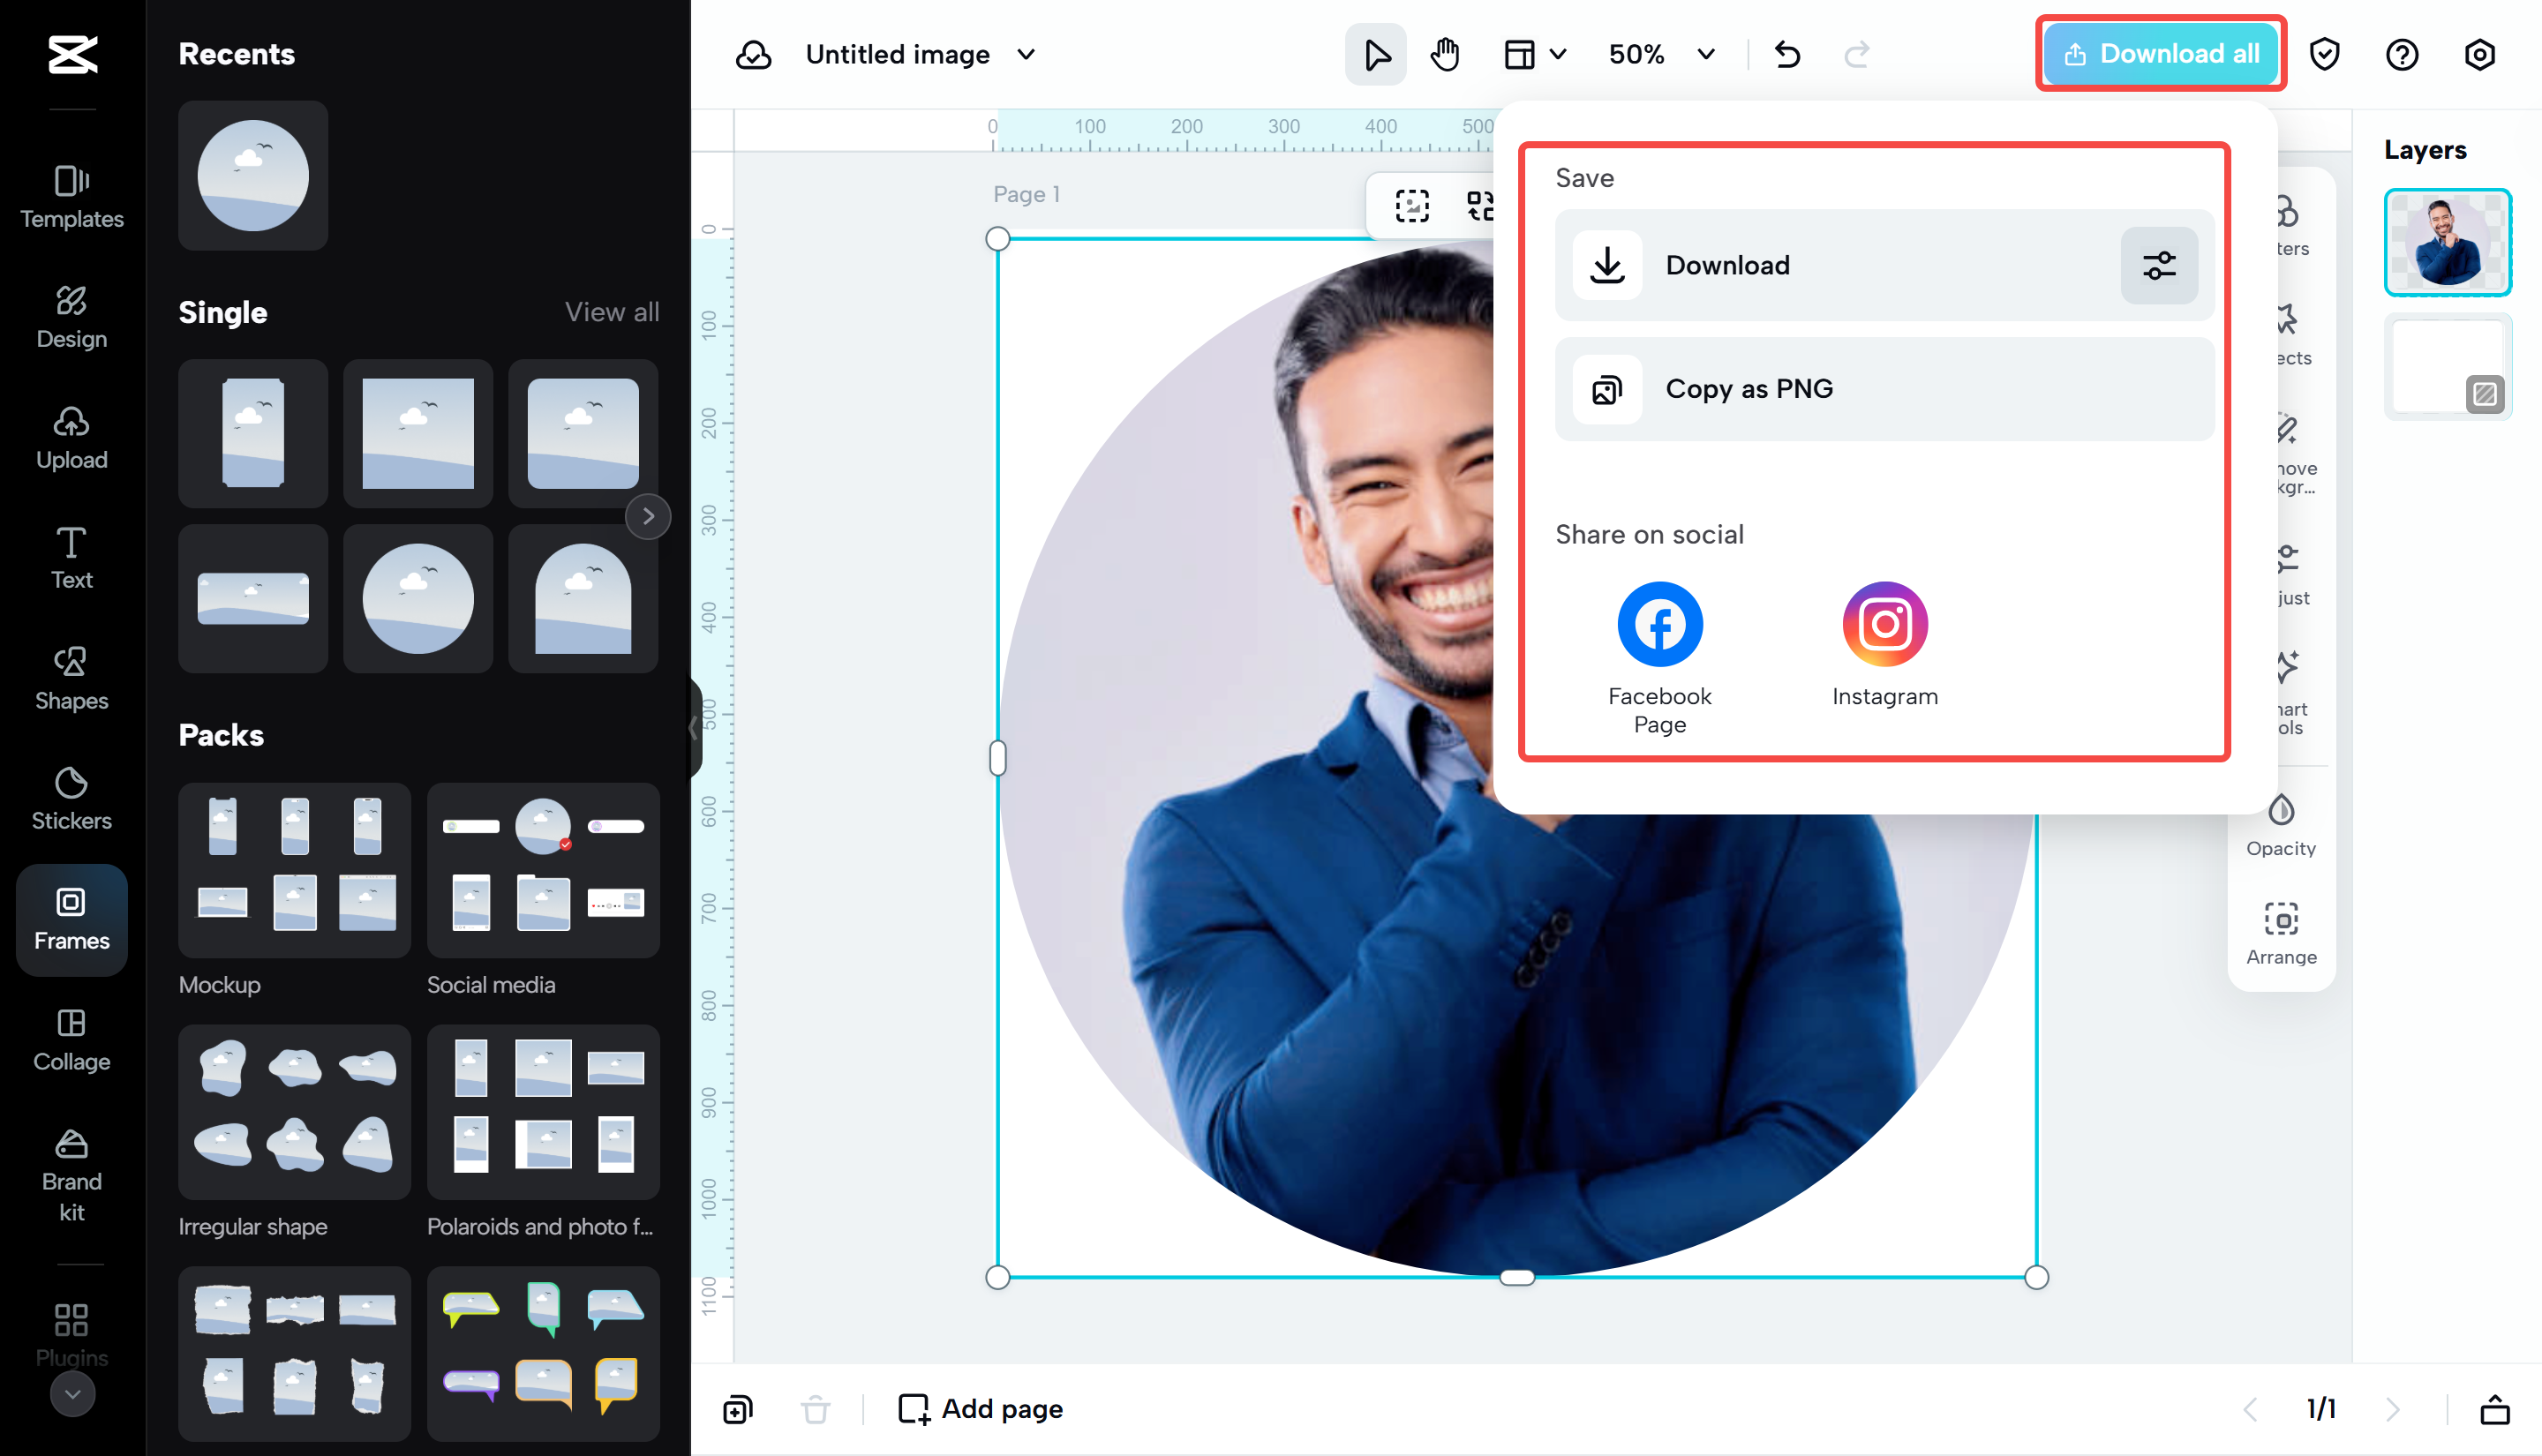Undo the last action
This screenshot has width=2542, height=1456.
pos(1788,54)
